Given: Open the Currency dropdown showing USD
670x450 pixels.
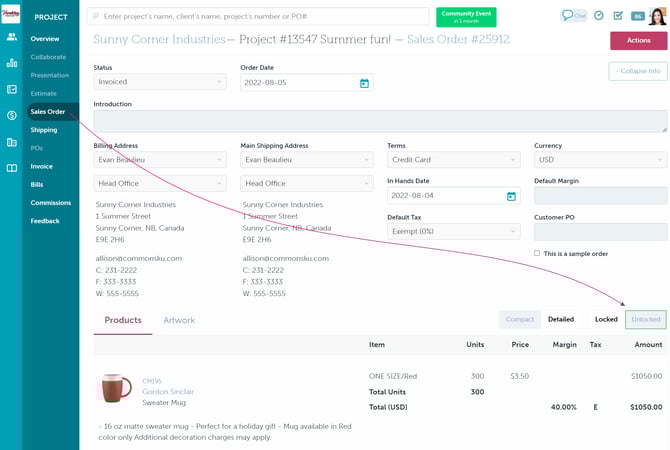Looking at the screenshot, I should [x=600, y=160].
